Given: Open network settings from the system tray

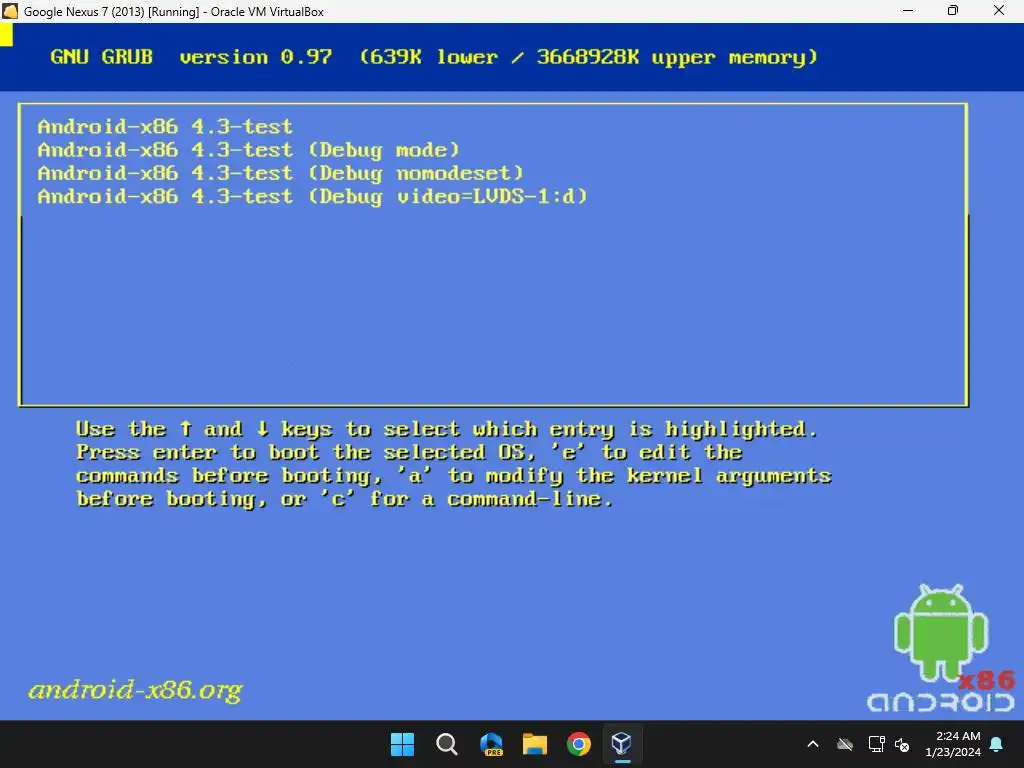Looking at the screenshot, I should 876,744.
